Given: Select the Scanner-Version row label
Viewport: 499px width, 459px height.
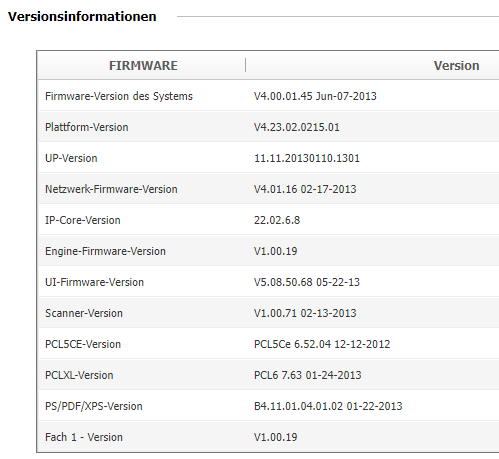Looking at the screenshot, I should (x=84, y=313).
